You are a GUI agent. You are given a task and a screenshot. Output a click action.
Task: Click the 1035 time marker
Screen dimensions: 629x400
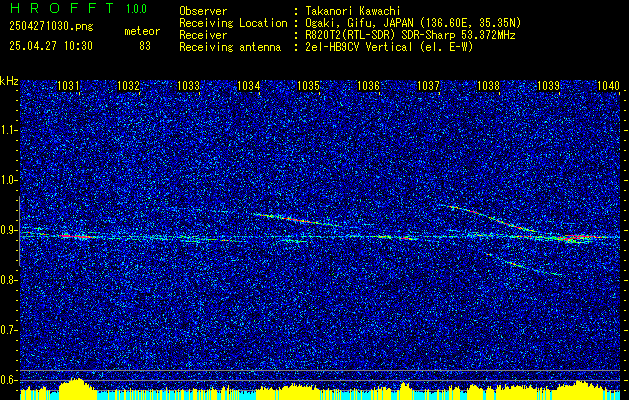coord(308,85)
